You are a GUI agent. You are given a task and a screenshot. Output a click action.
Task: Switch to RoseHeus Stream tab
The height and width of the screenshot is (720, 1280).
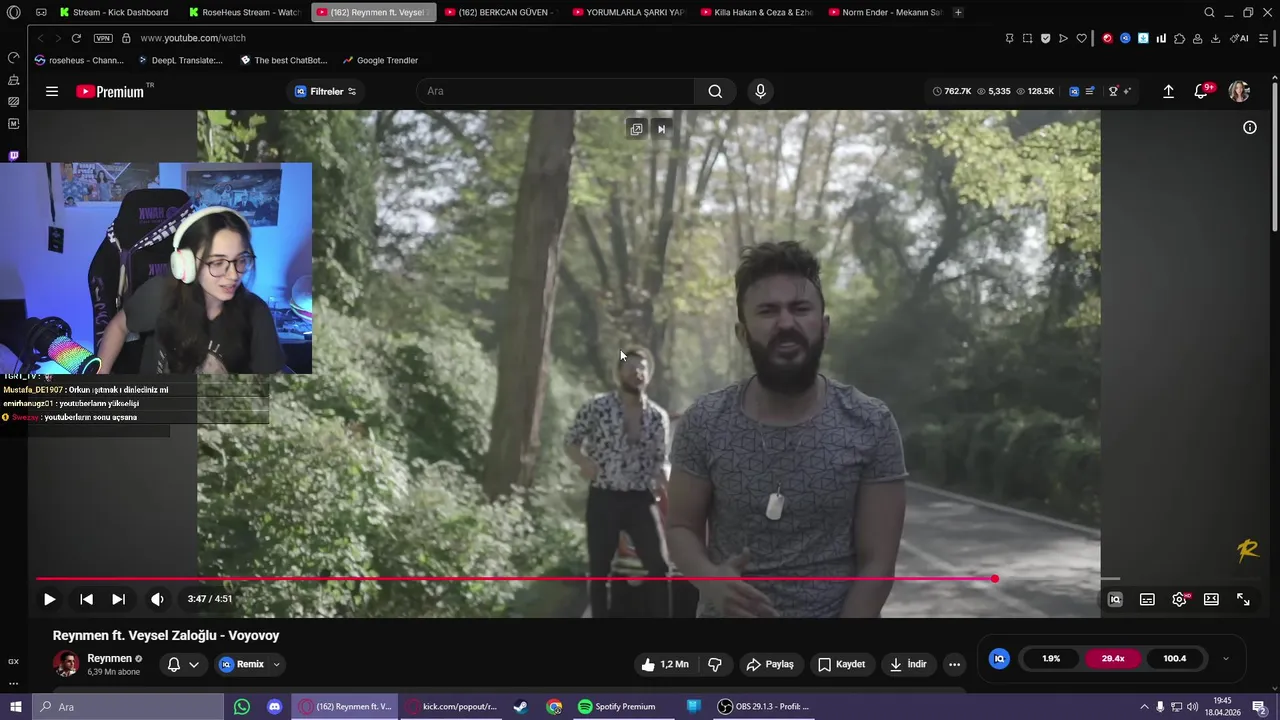245,12
